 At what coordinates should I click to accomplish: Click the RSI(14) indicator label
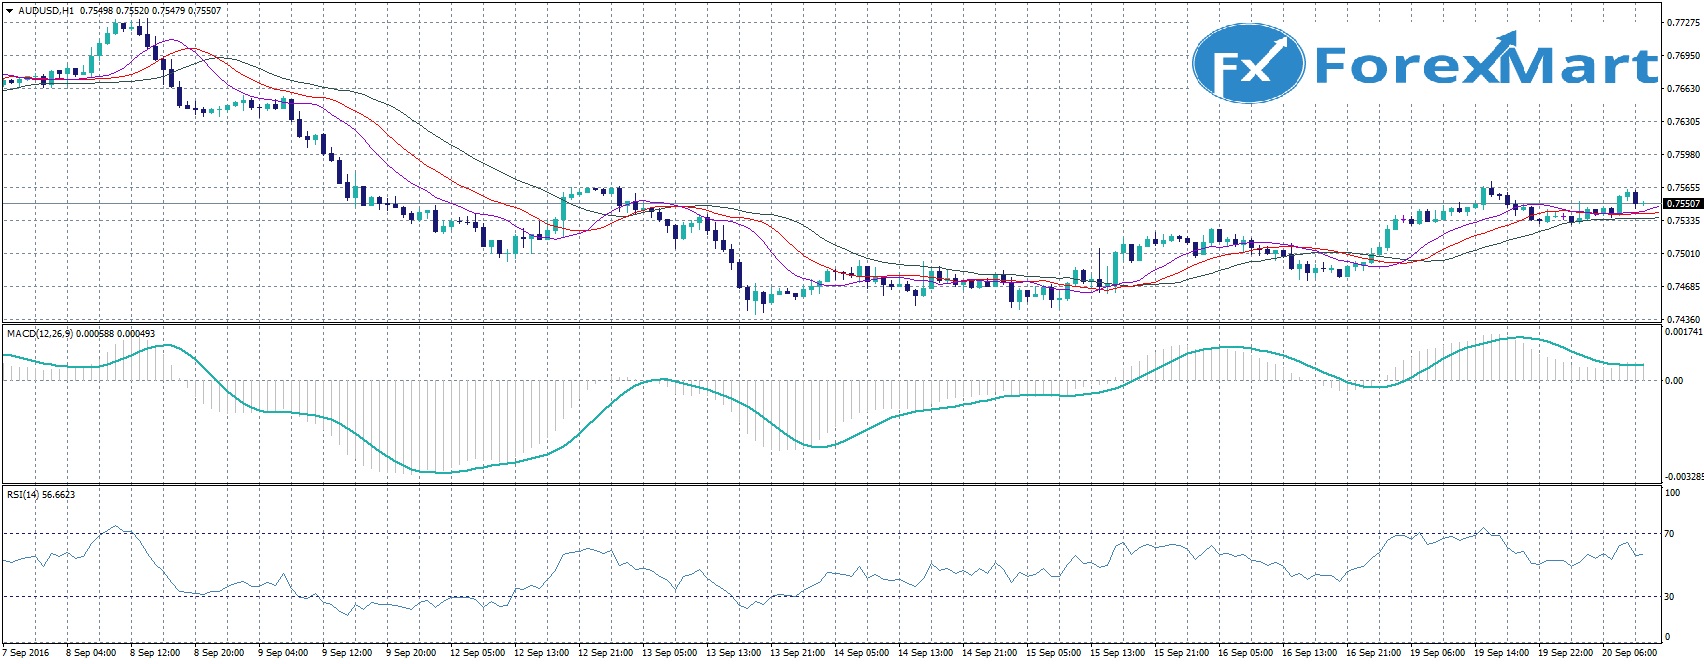coord(24,495)
